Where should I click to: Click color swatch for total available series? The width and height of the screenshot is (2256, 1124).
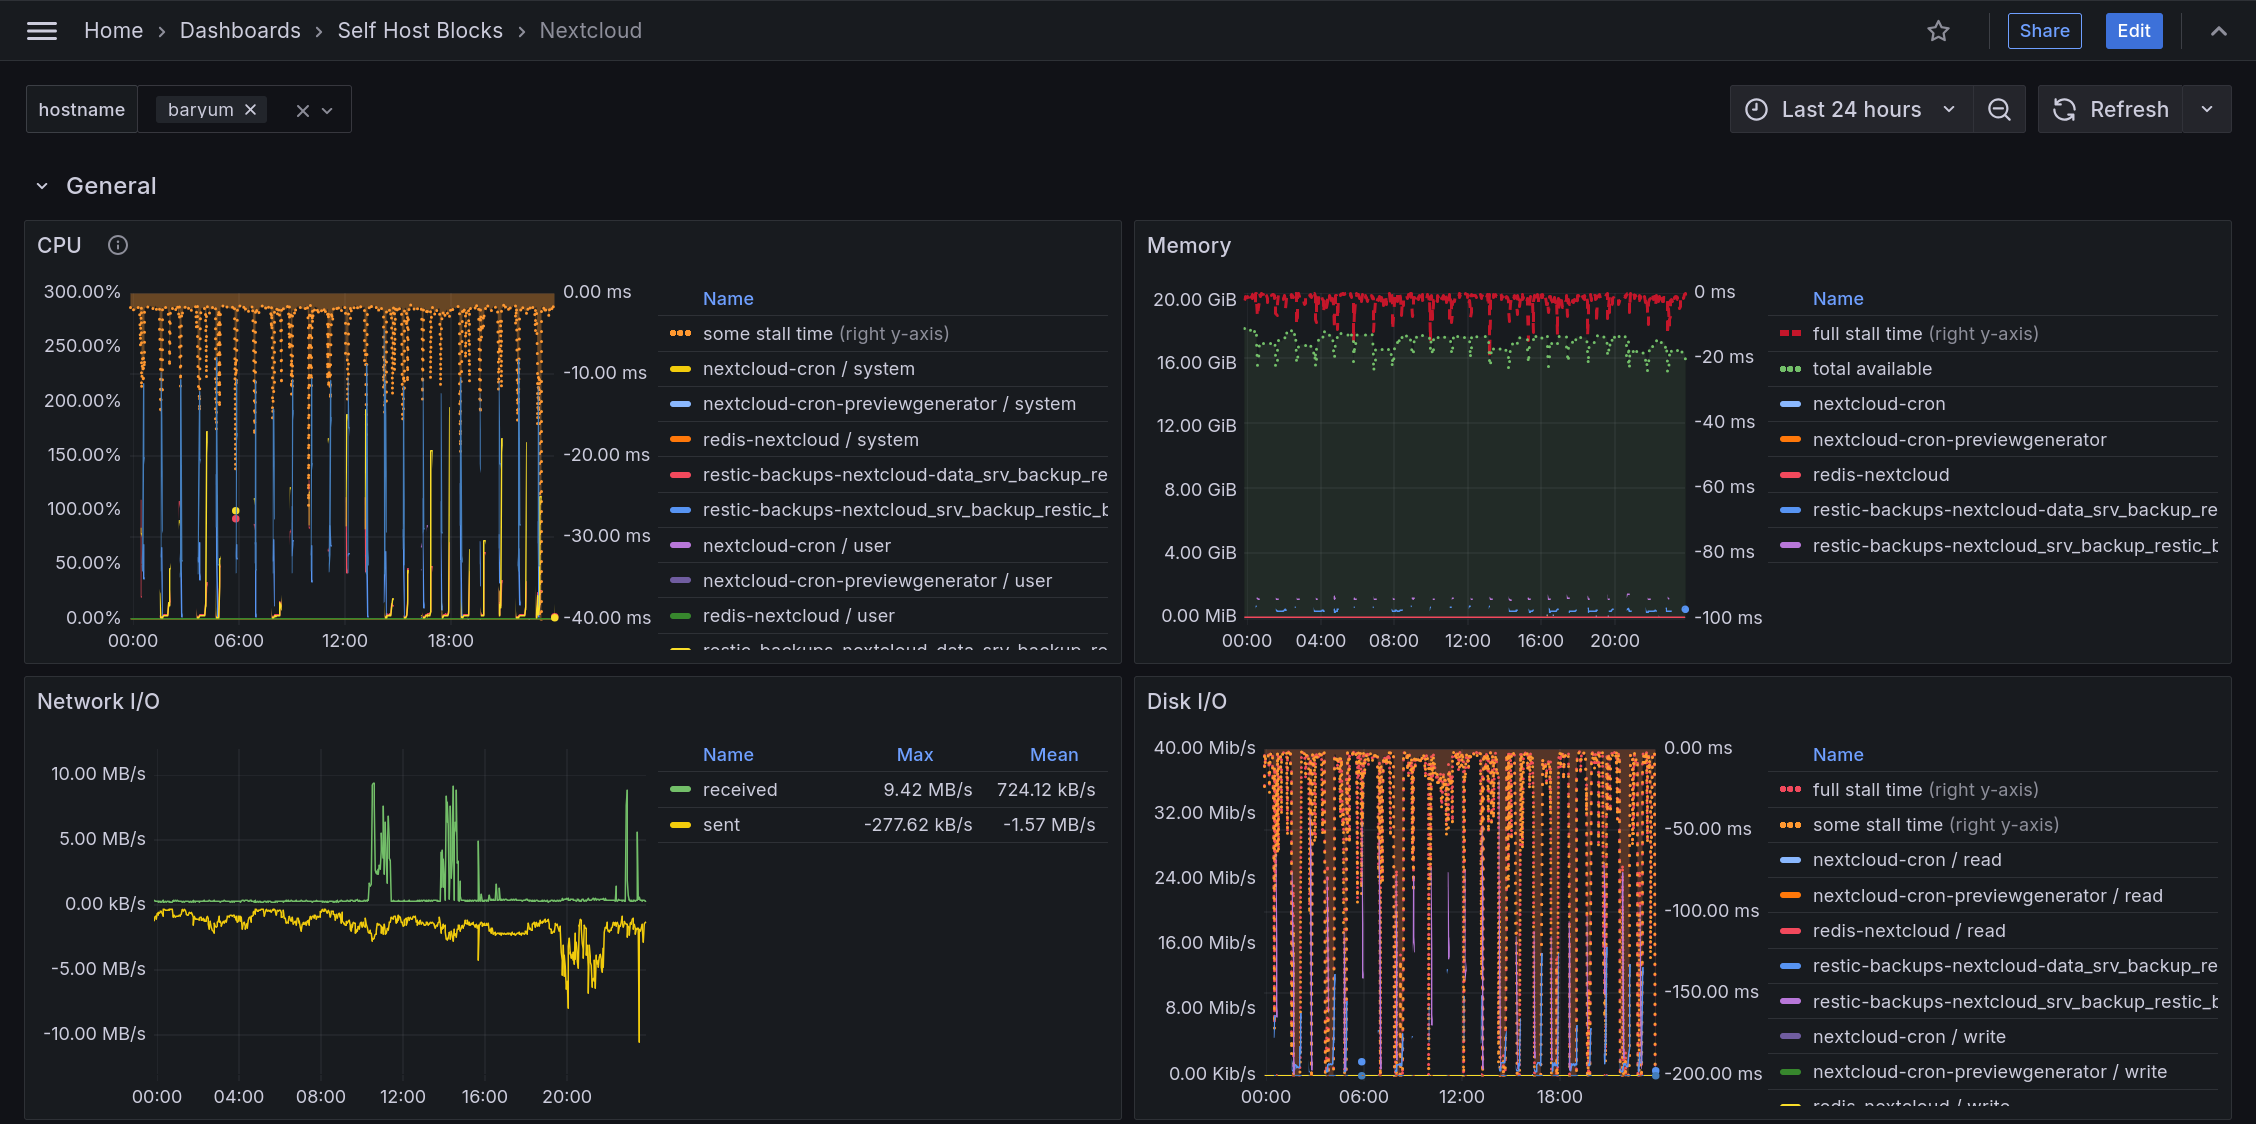(1790, 369)
